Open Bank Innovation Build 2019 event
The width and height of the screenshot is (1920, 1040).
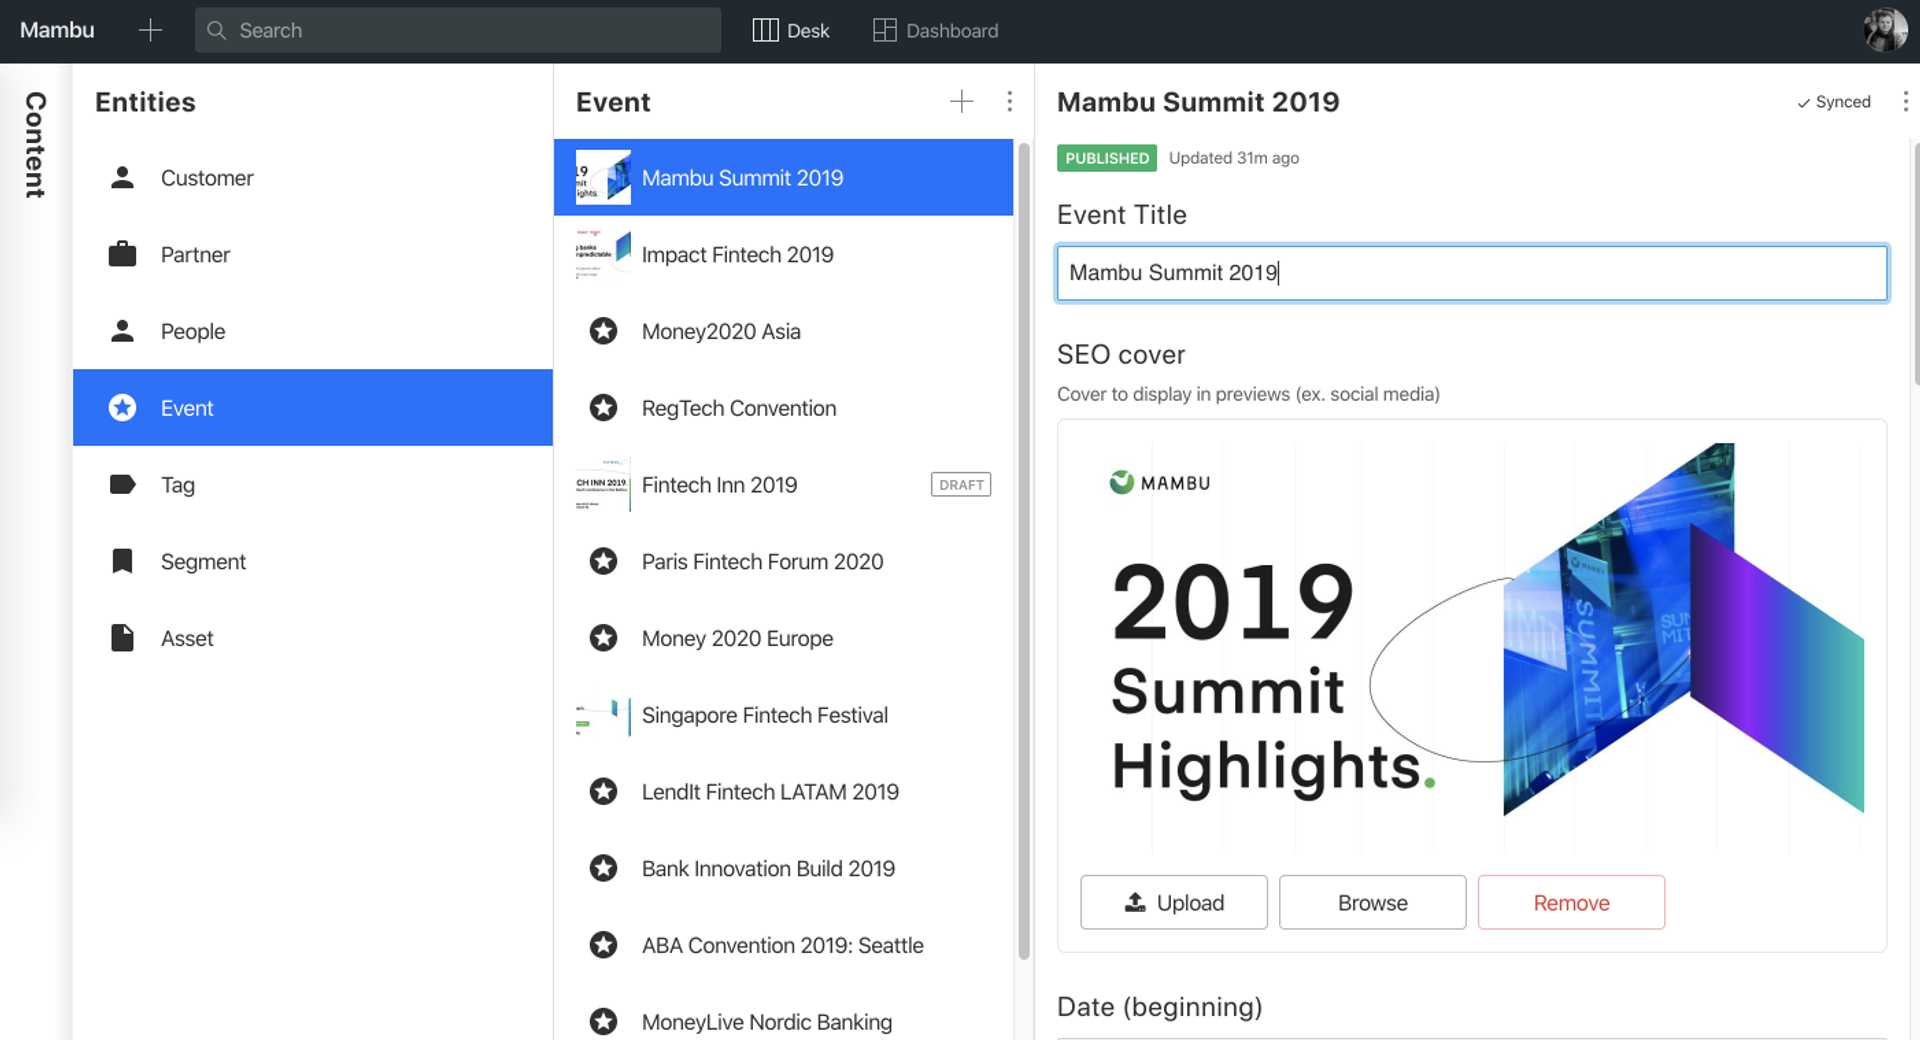click(x=783, y=868)
